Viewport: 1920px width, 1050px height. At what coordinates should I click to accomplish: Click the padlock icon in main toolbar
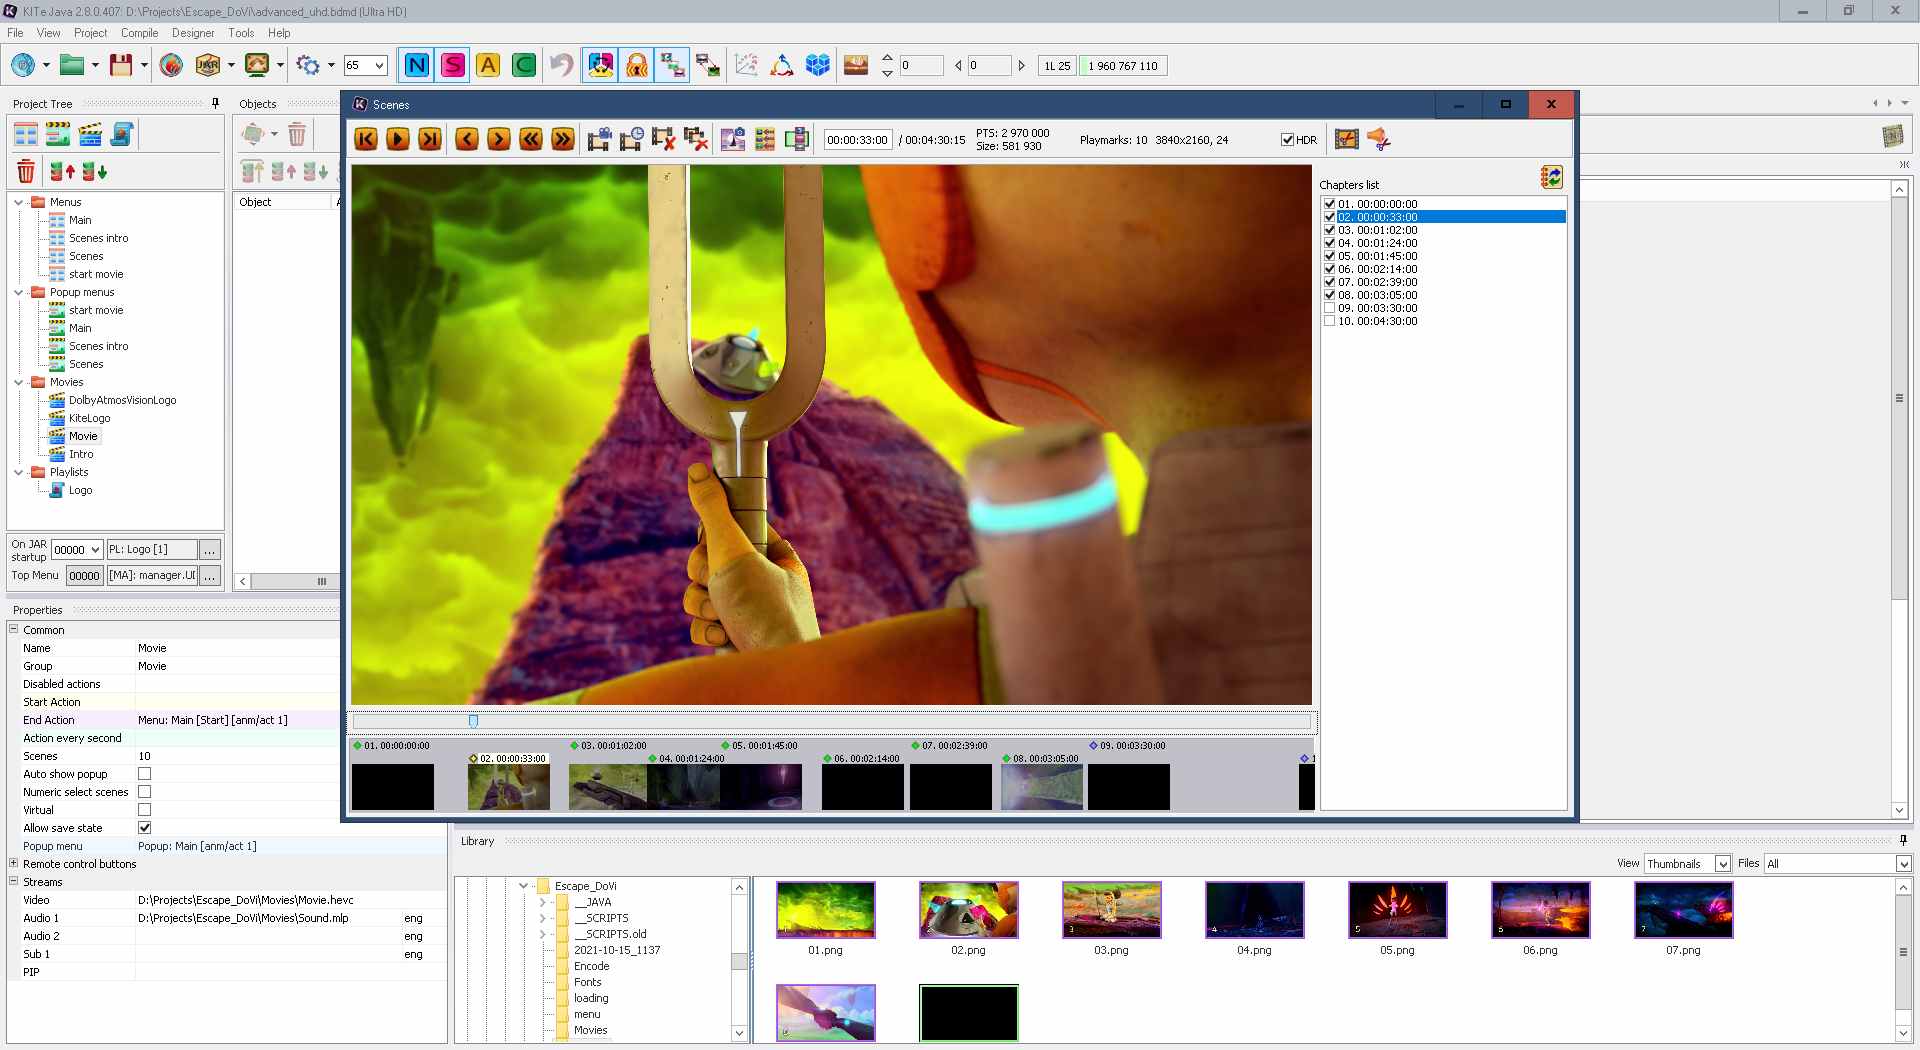[x=636, y=66]
